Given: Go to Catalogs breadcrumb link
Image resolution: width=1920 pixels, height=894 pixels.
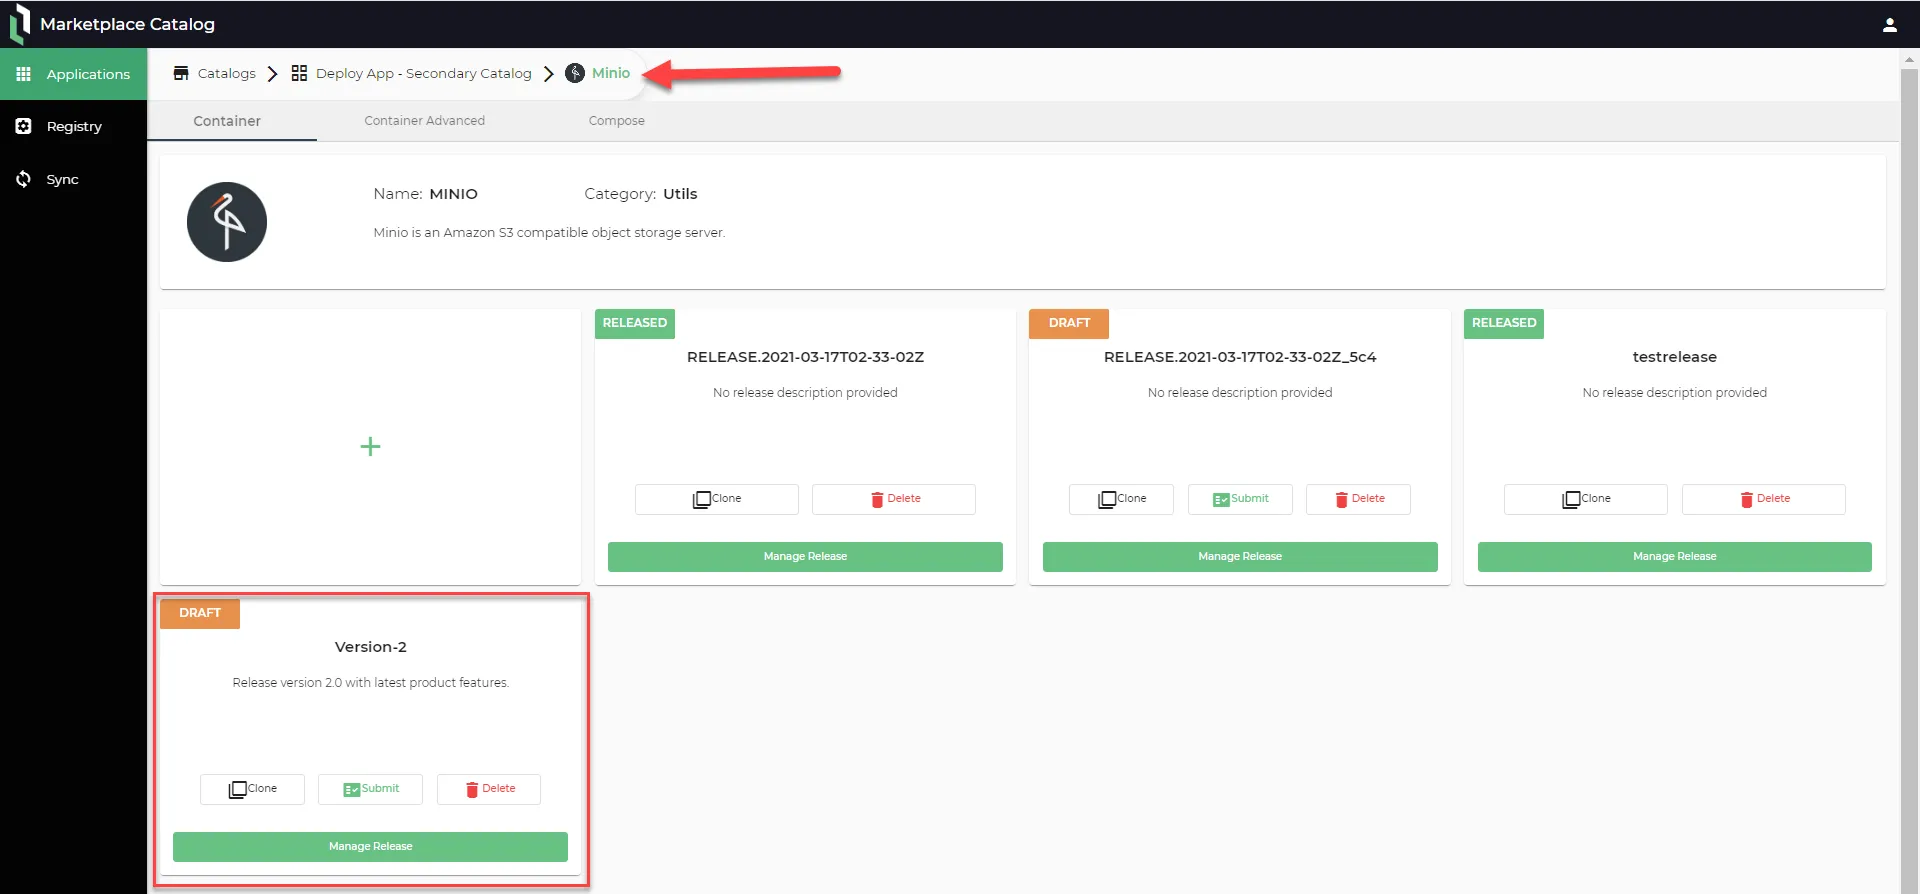Looking at the screenshot, I should [227, 73].
